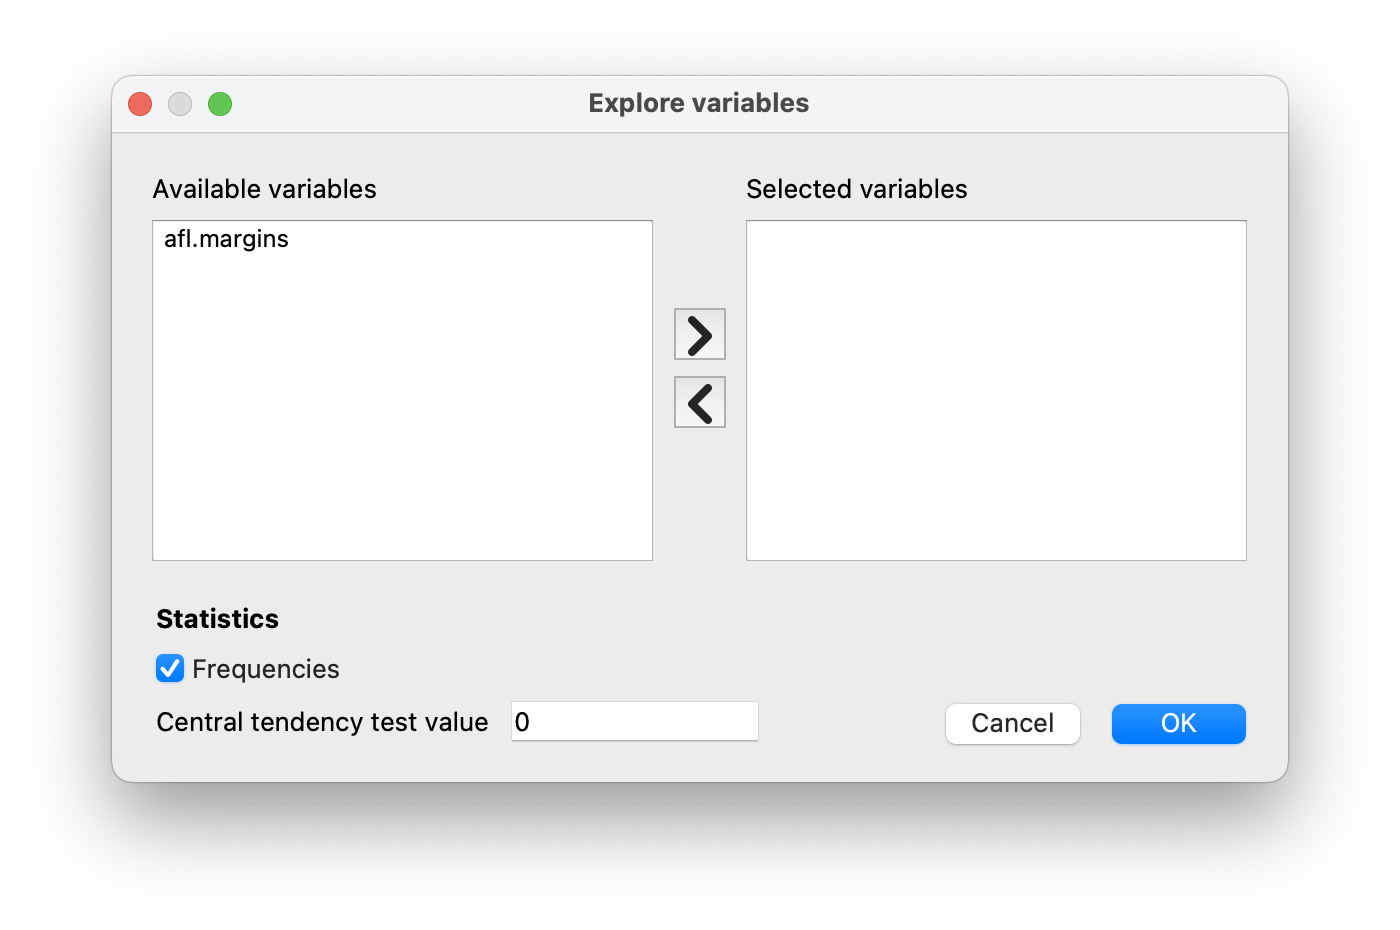The image size is (1400, 930).
Task: Click the right arrow to move variable
Action: point(699,334)
